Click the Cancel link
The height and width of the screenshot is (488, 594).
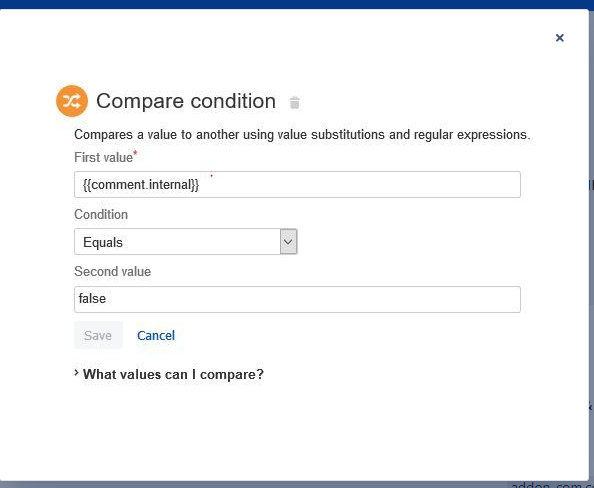[156, 335]
